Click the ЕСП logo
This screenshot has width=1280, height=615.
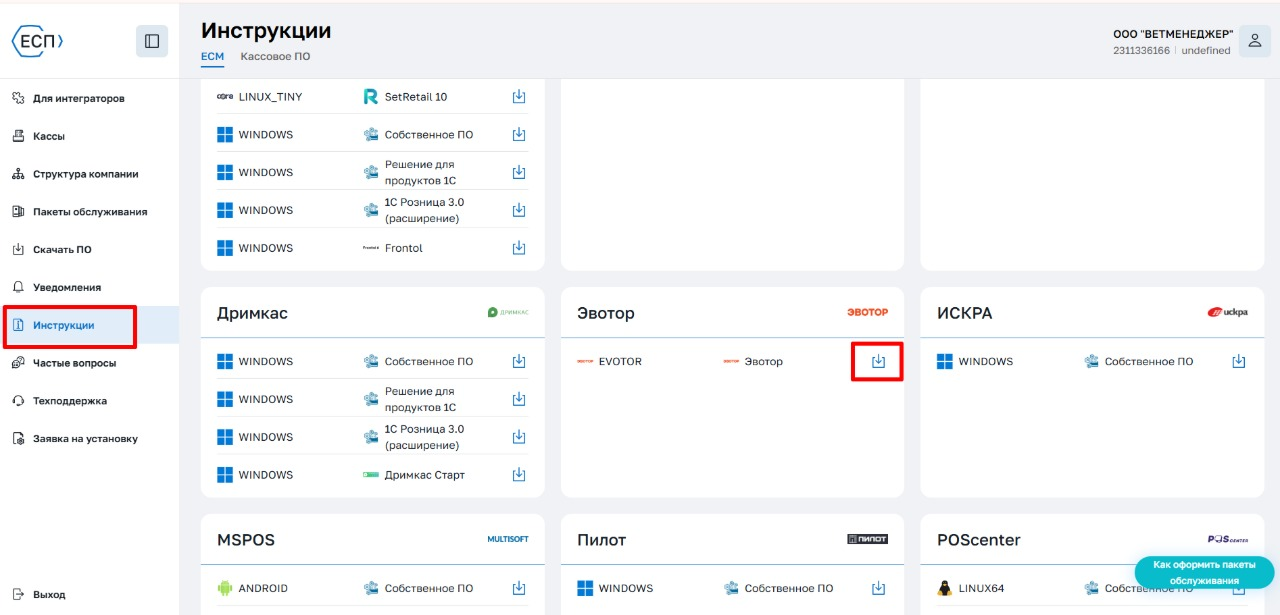click(37, 41)
